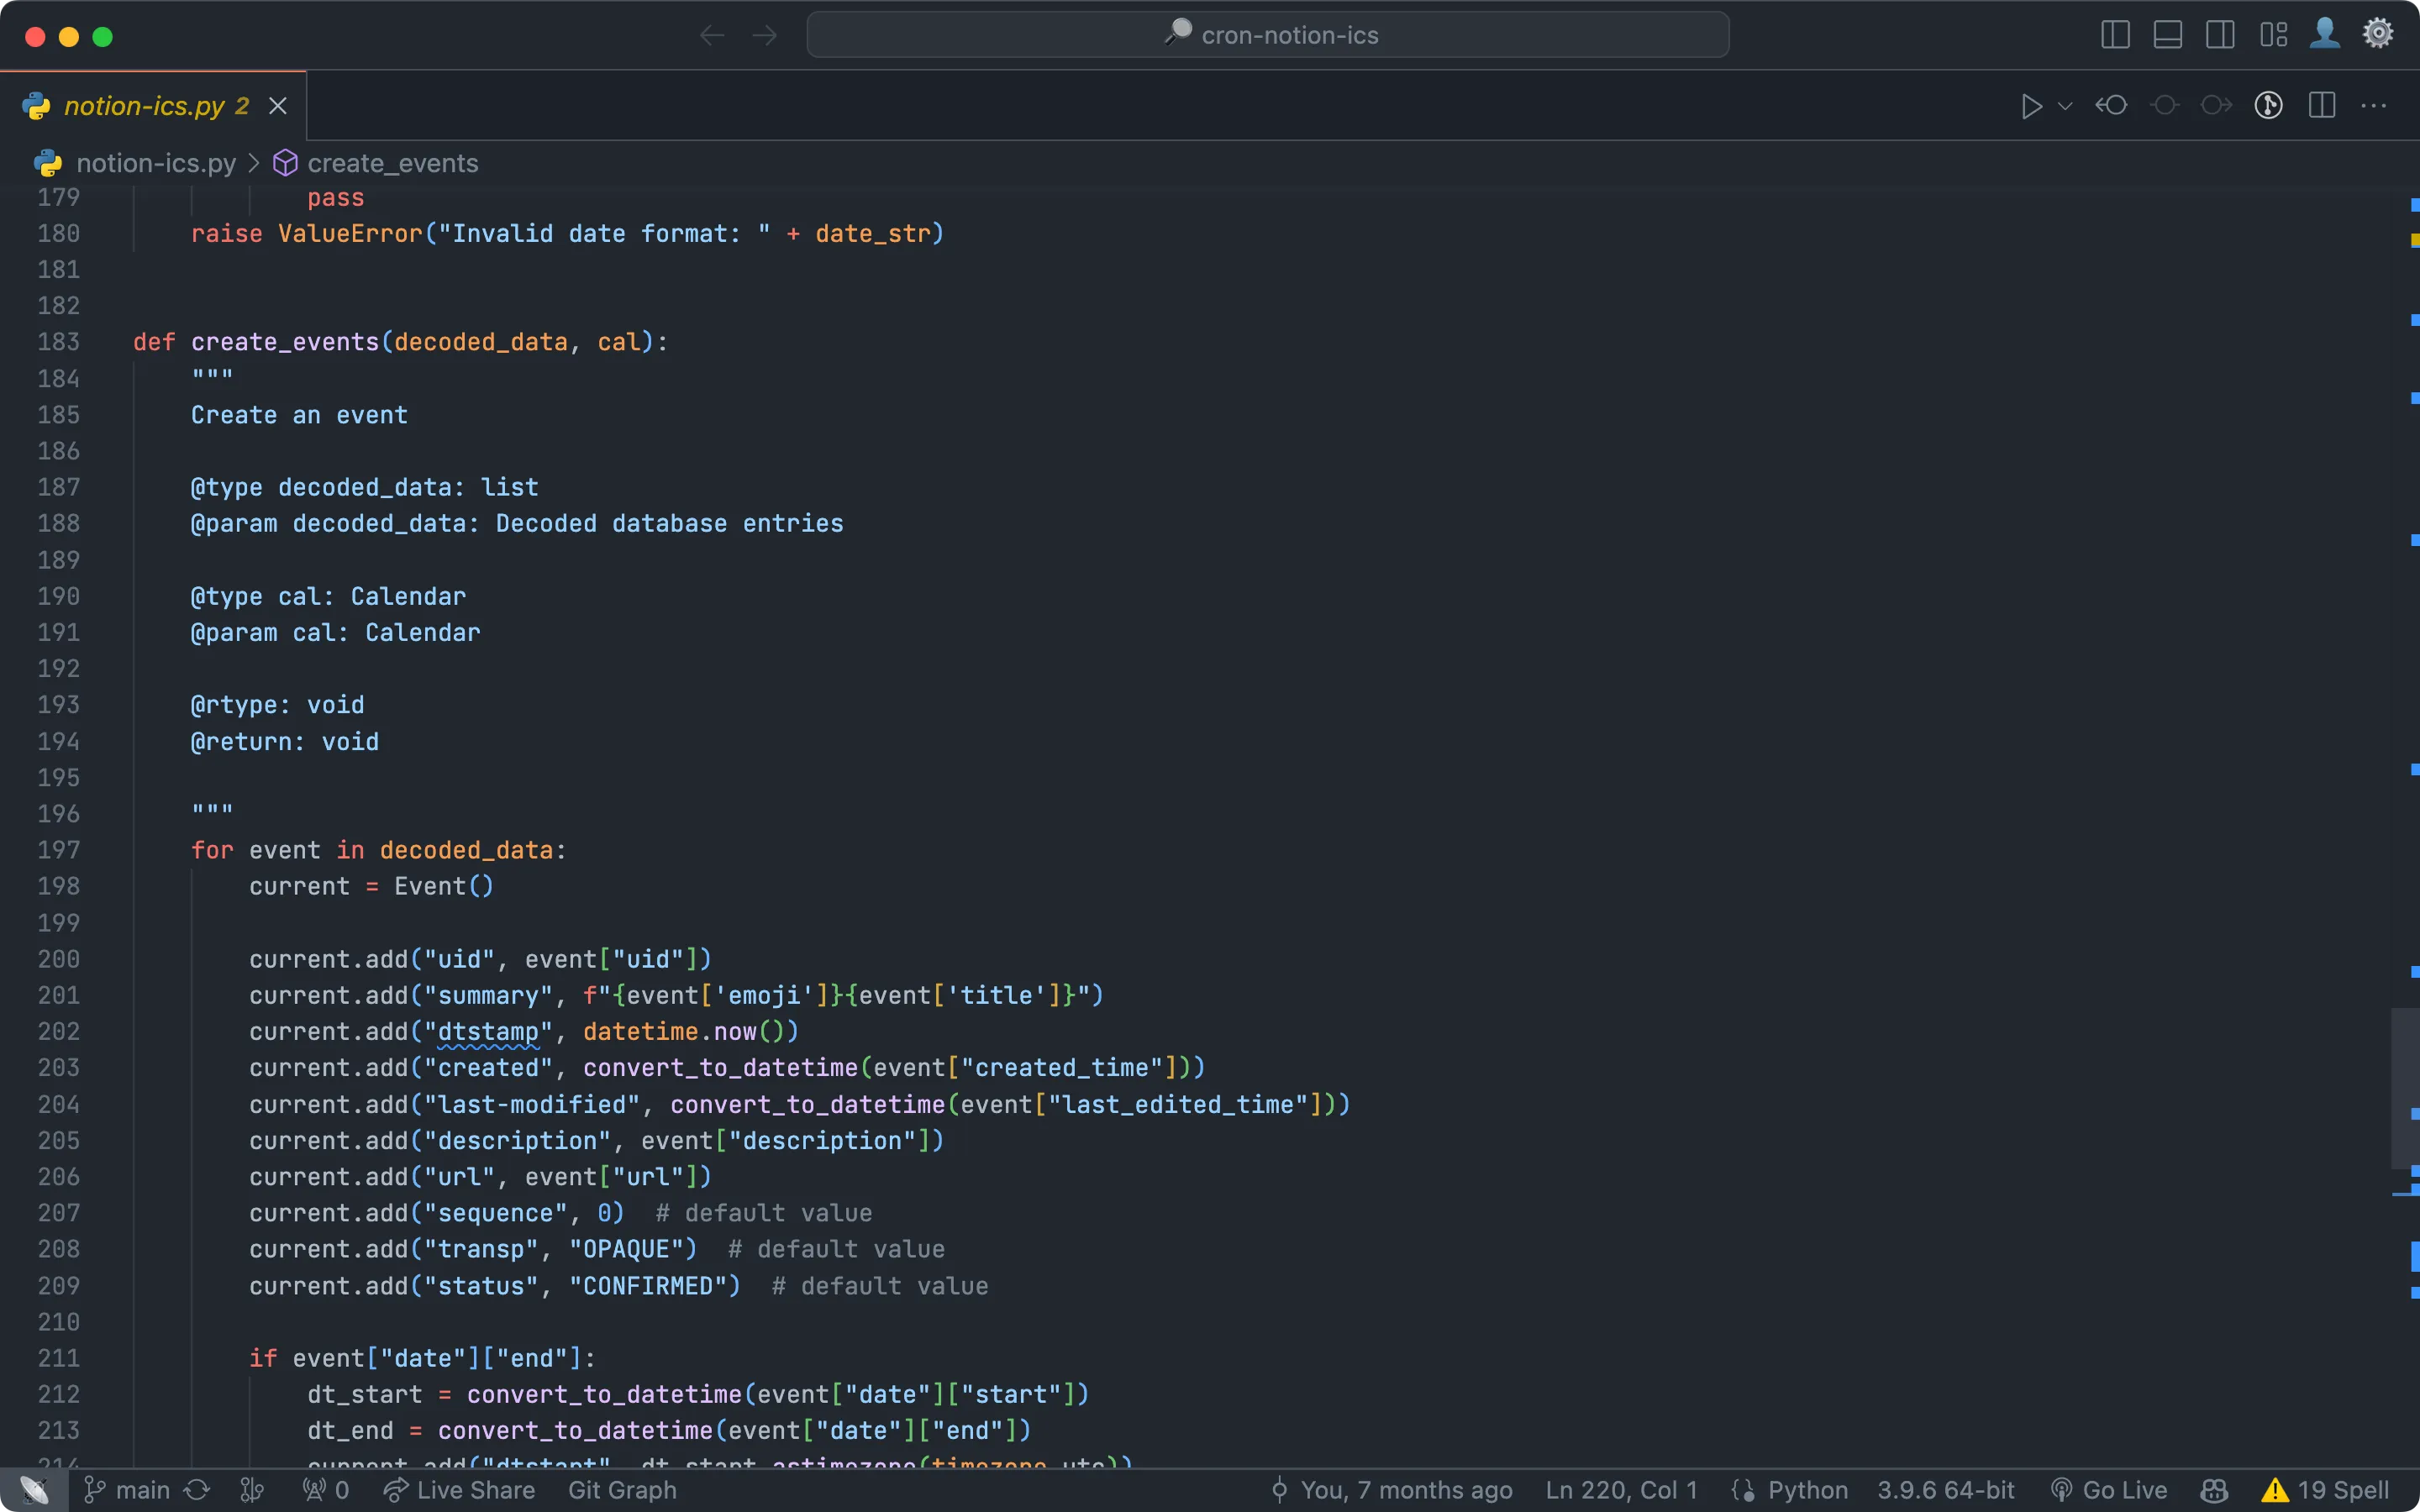Open the Manage gear icon
The width and height of the screenshot is (2420, 1512).
pos(2378,34)
